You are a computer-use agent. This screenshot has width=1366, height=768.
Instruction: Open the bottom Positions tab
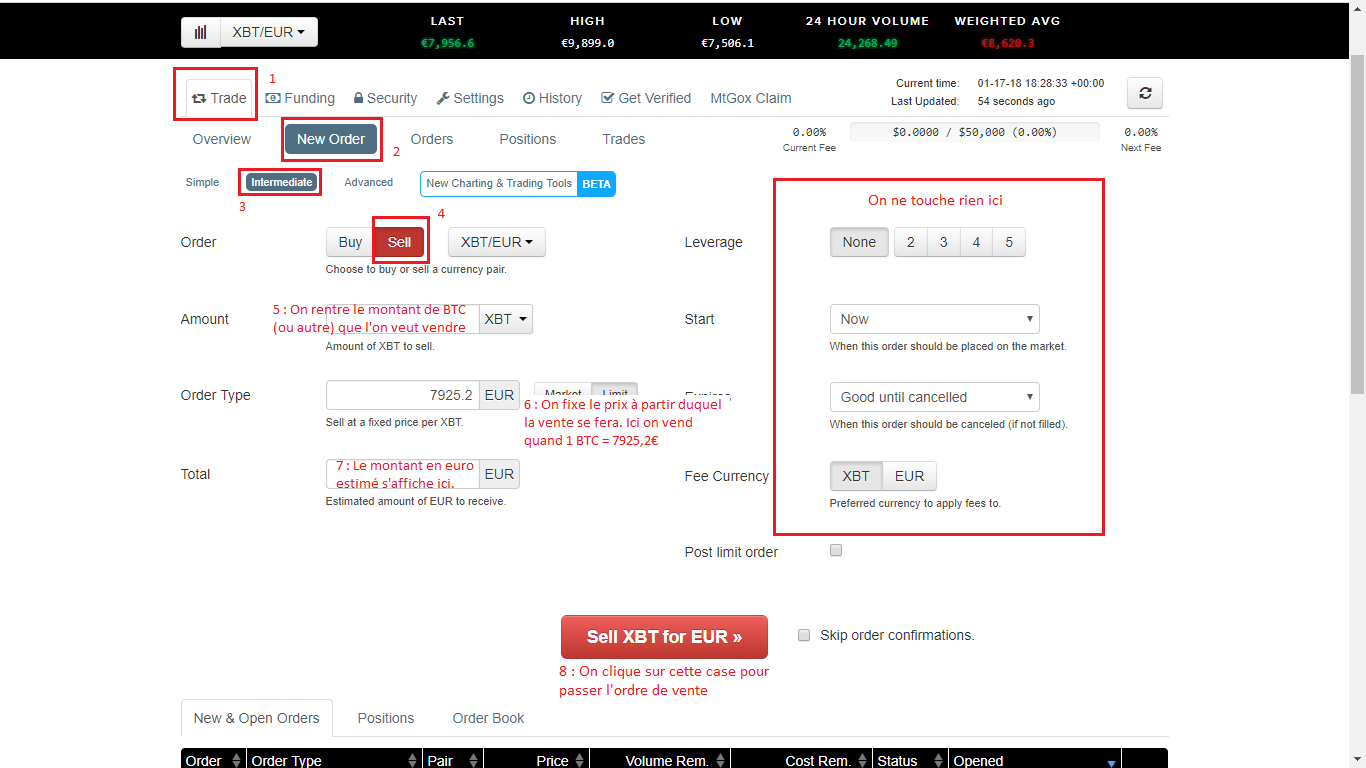tap(386, 718)
